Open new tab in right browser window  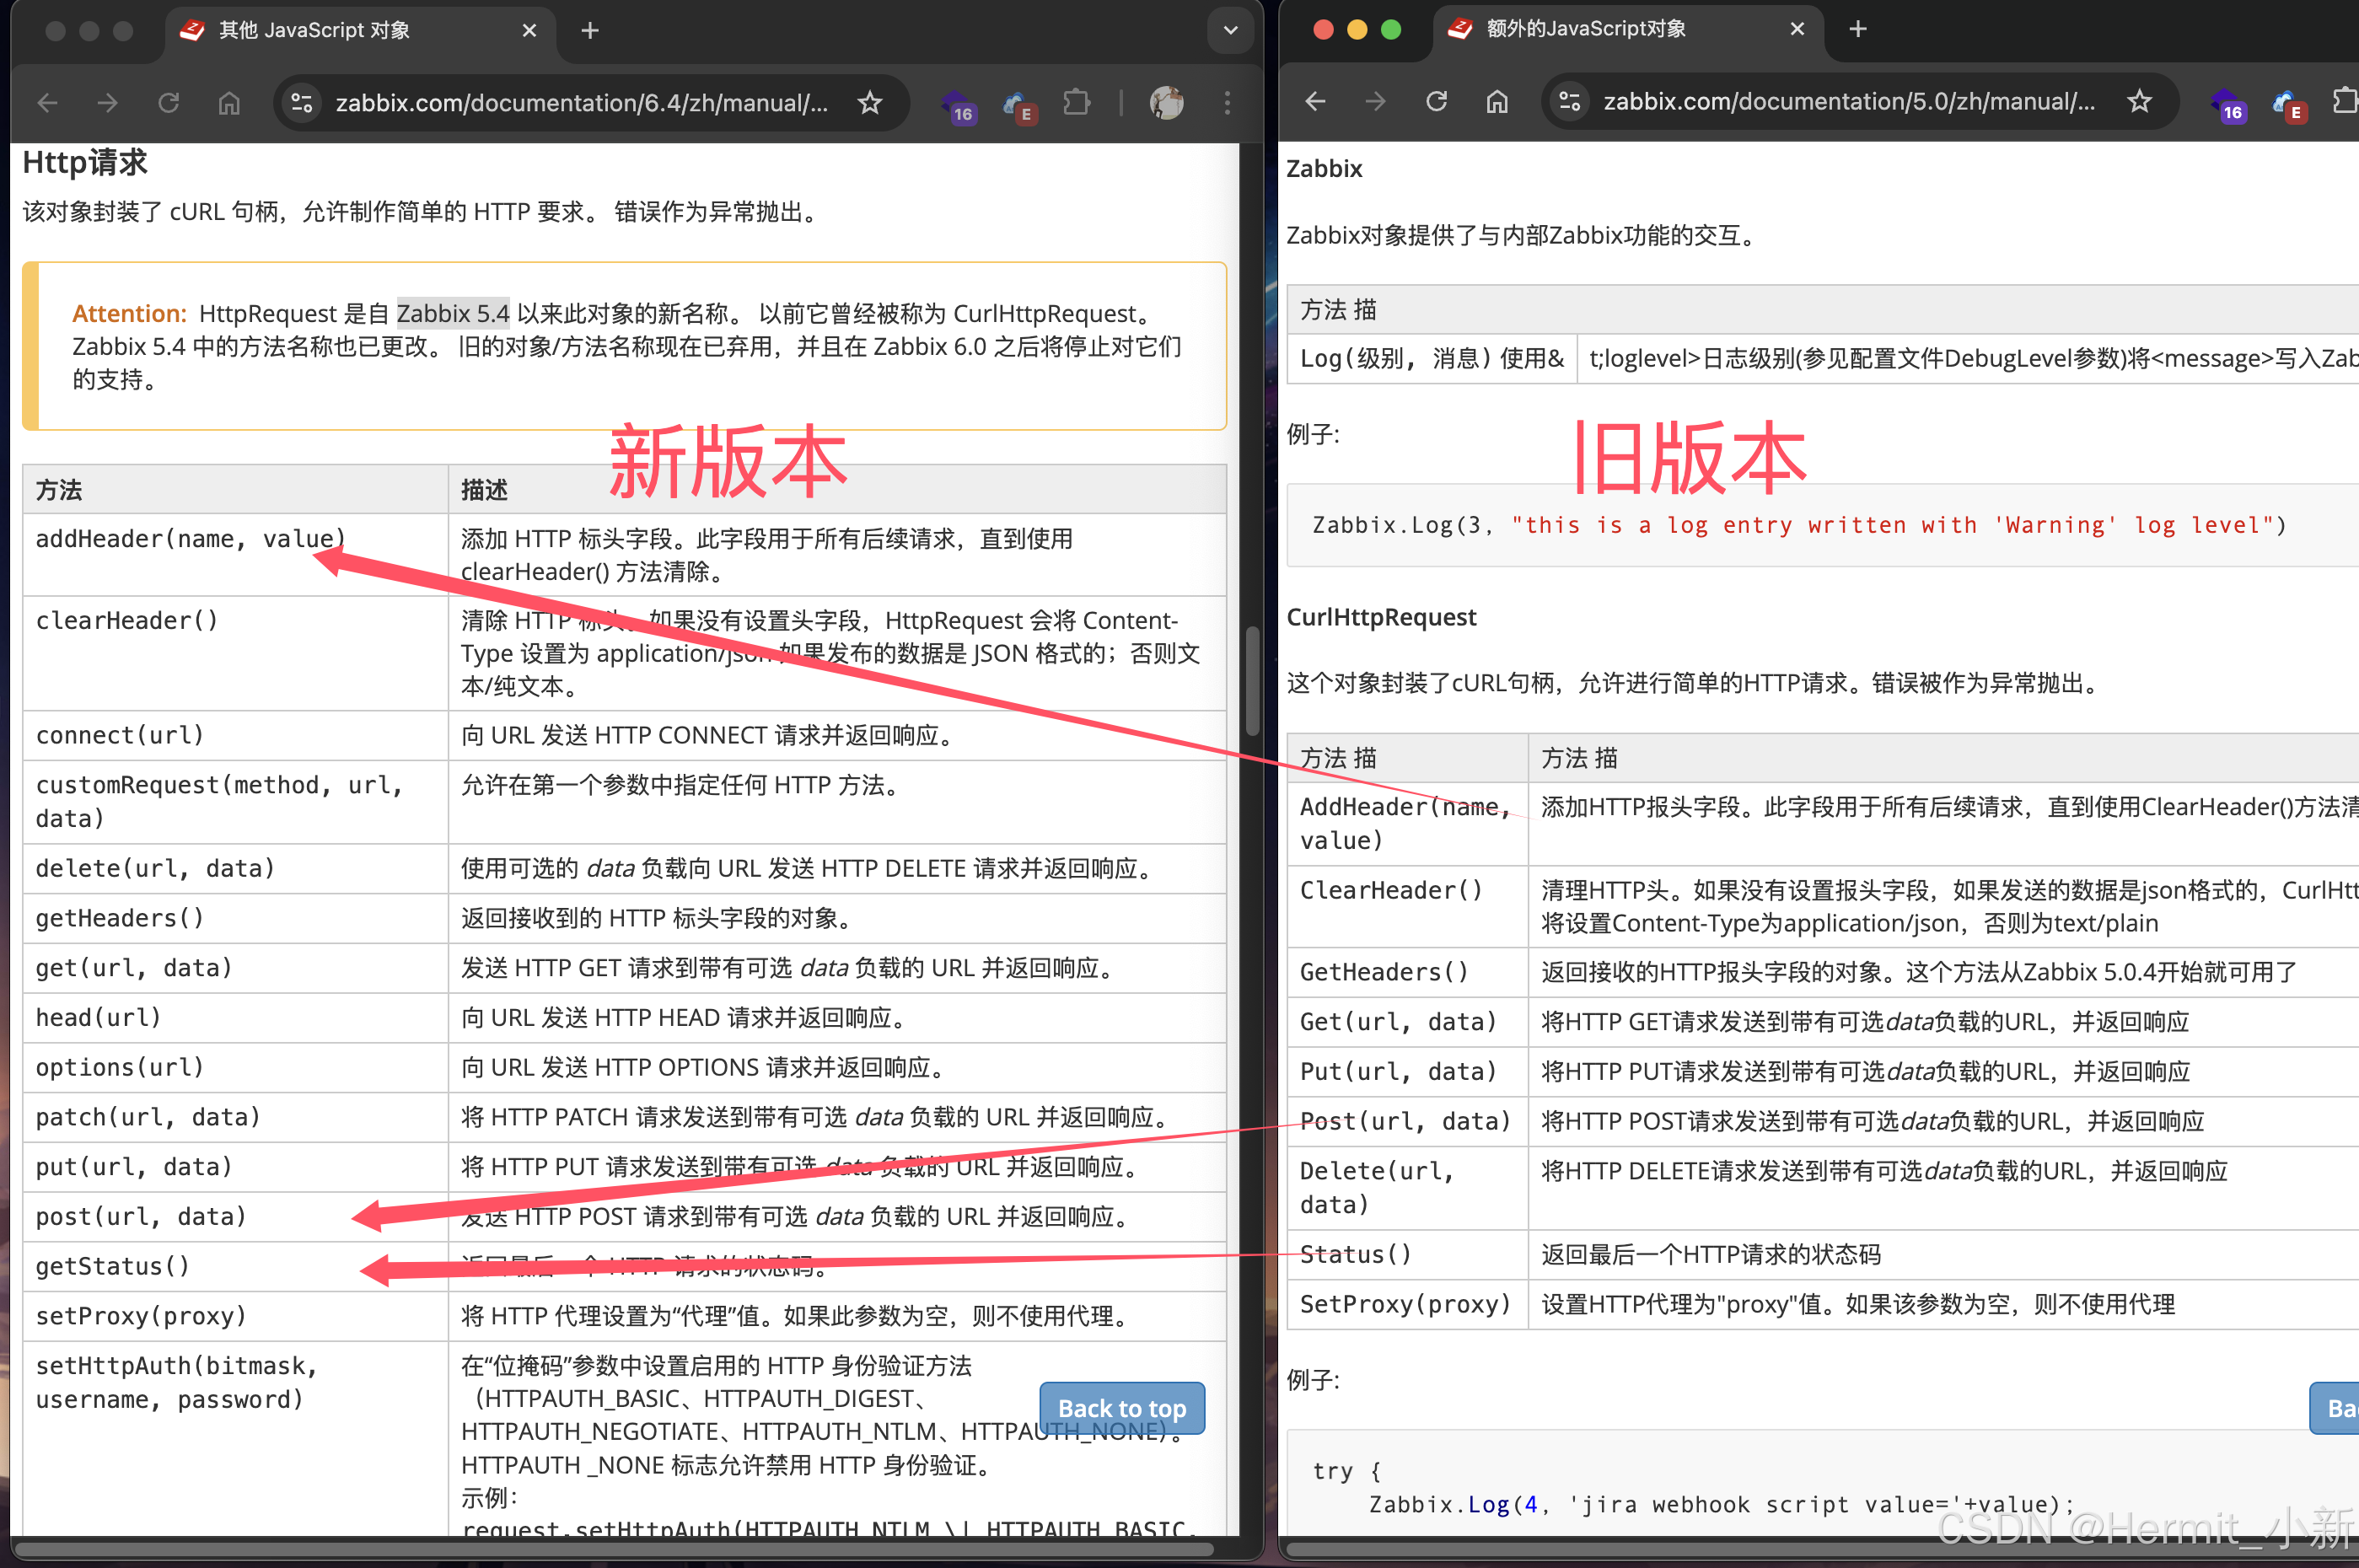(1857, 29)
